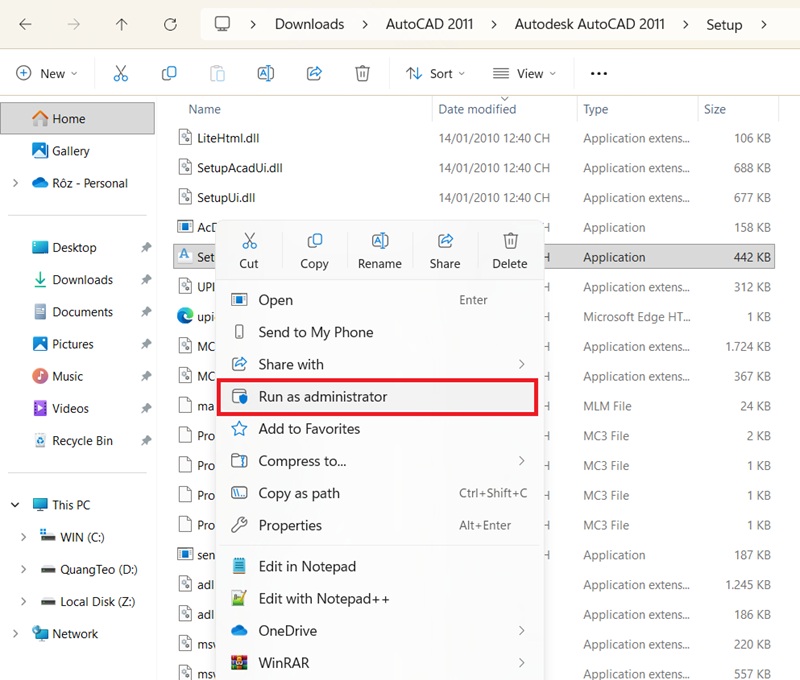Click the back navigation arrow
The image size is (800, 680).
(26, 23)
